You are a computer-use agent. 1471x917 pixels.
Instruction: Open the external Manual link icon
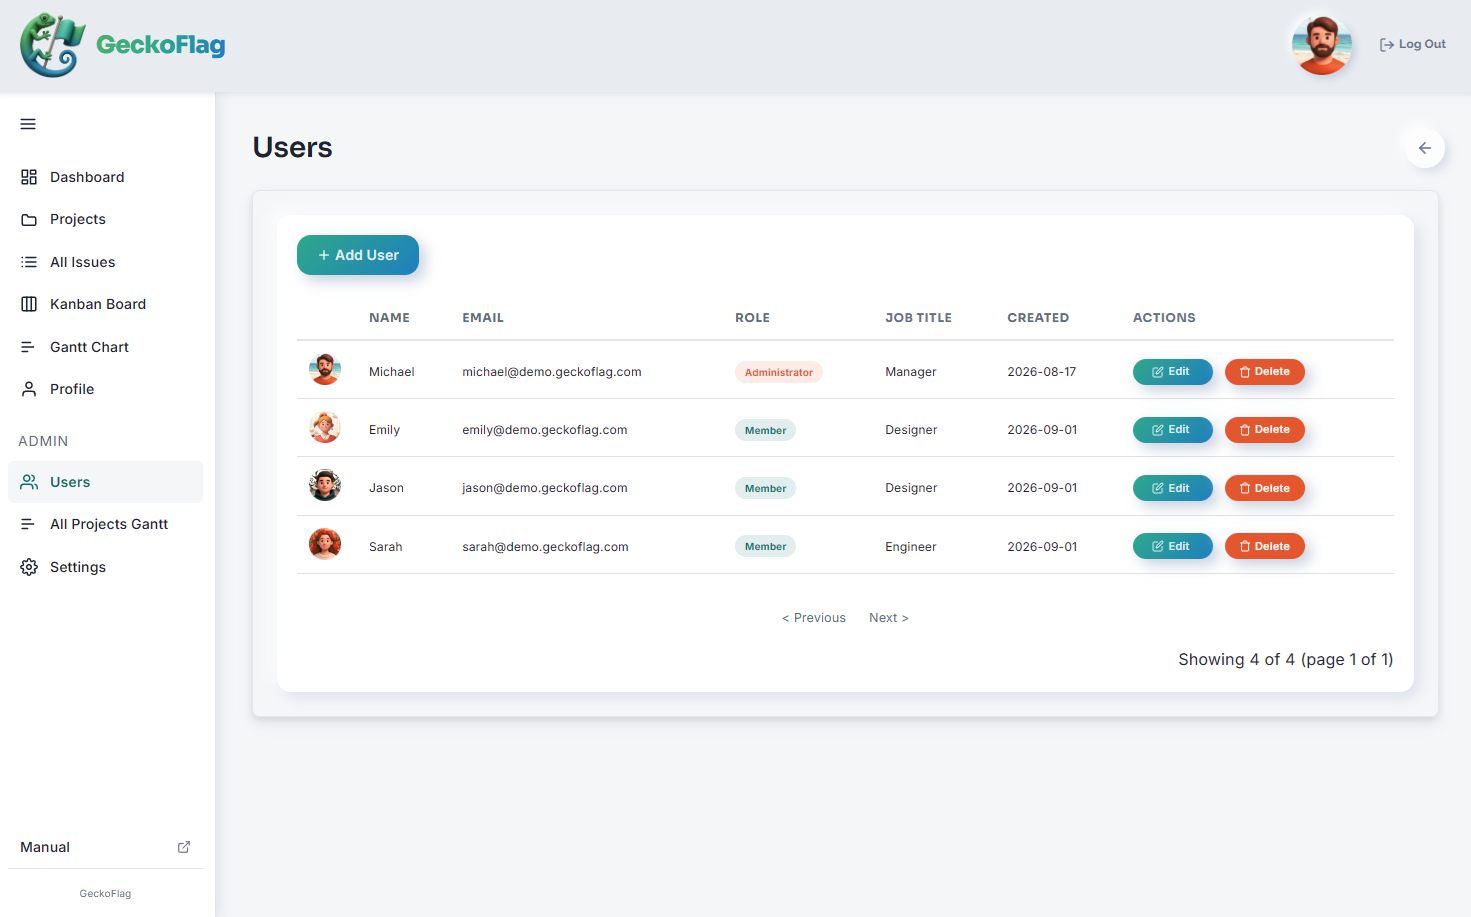coord(184,847)
